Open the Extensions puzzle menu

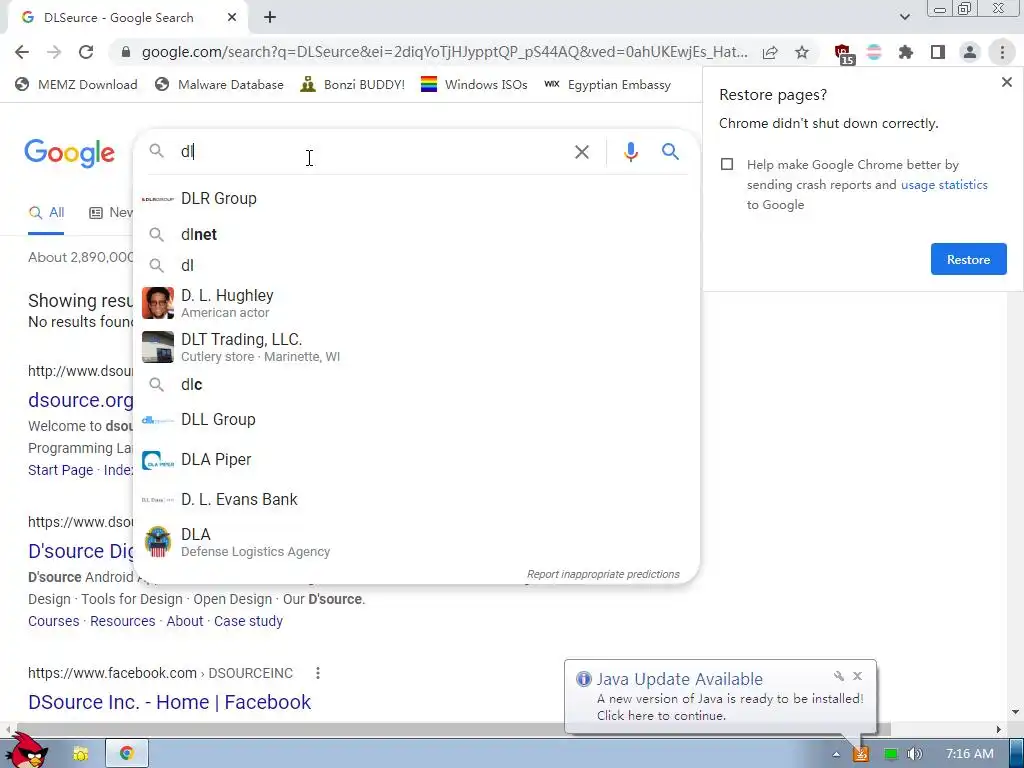[x=906, y=52]
